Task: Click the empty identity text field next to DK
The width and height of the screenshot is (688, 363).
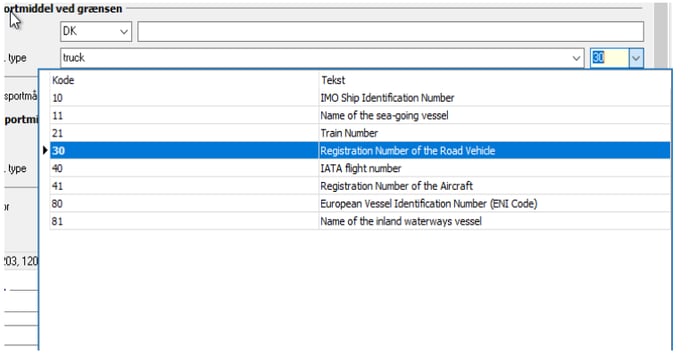Action: [x=391, y=32]
